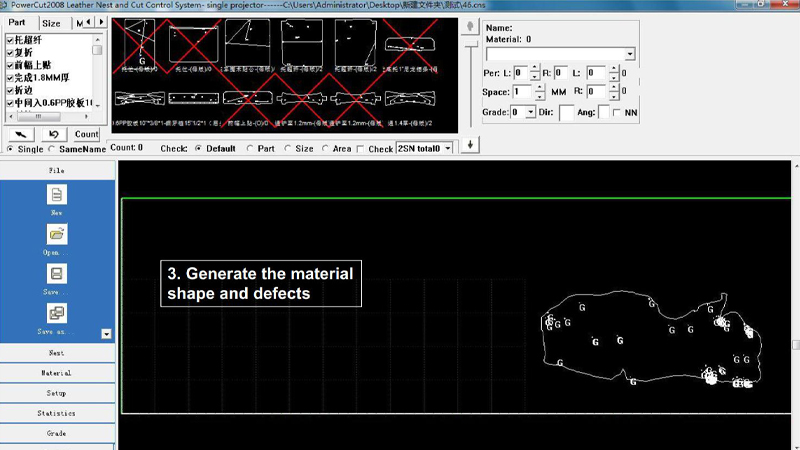800x450 pixels.
Task: Click the Save disk icon
Action: click(x=57, y=274)
